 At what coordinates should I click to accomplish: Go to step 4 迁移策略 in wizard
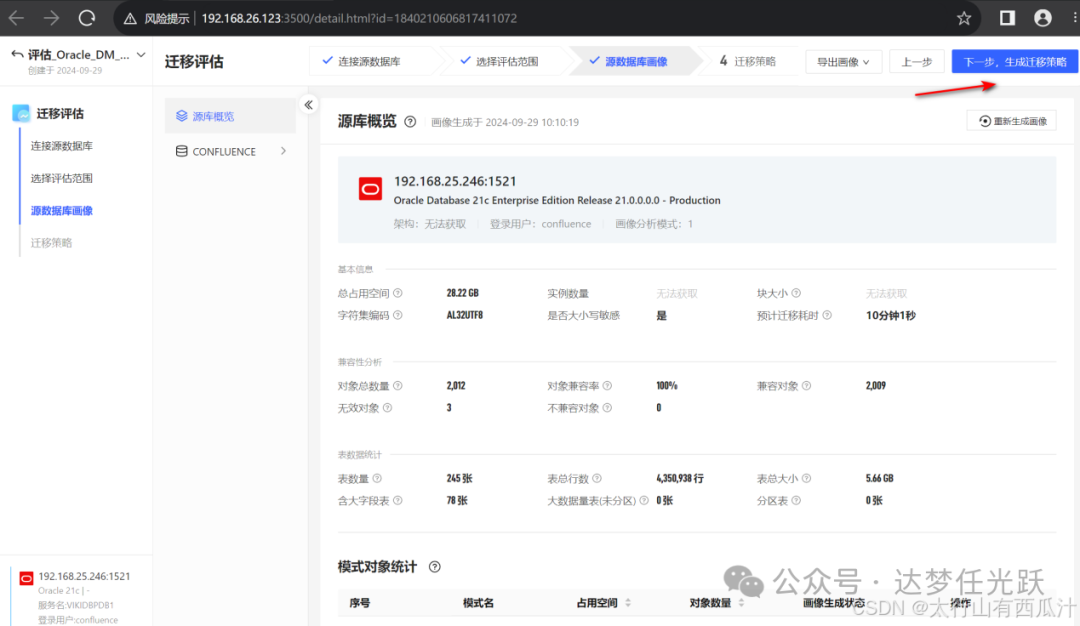747,61
